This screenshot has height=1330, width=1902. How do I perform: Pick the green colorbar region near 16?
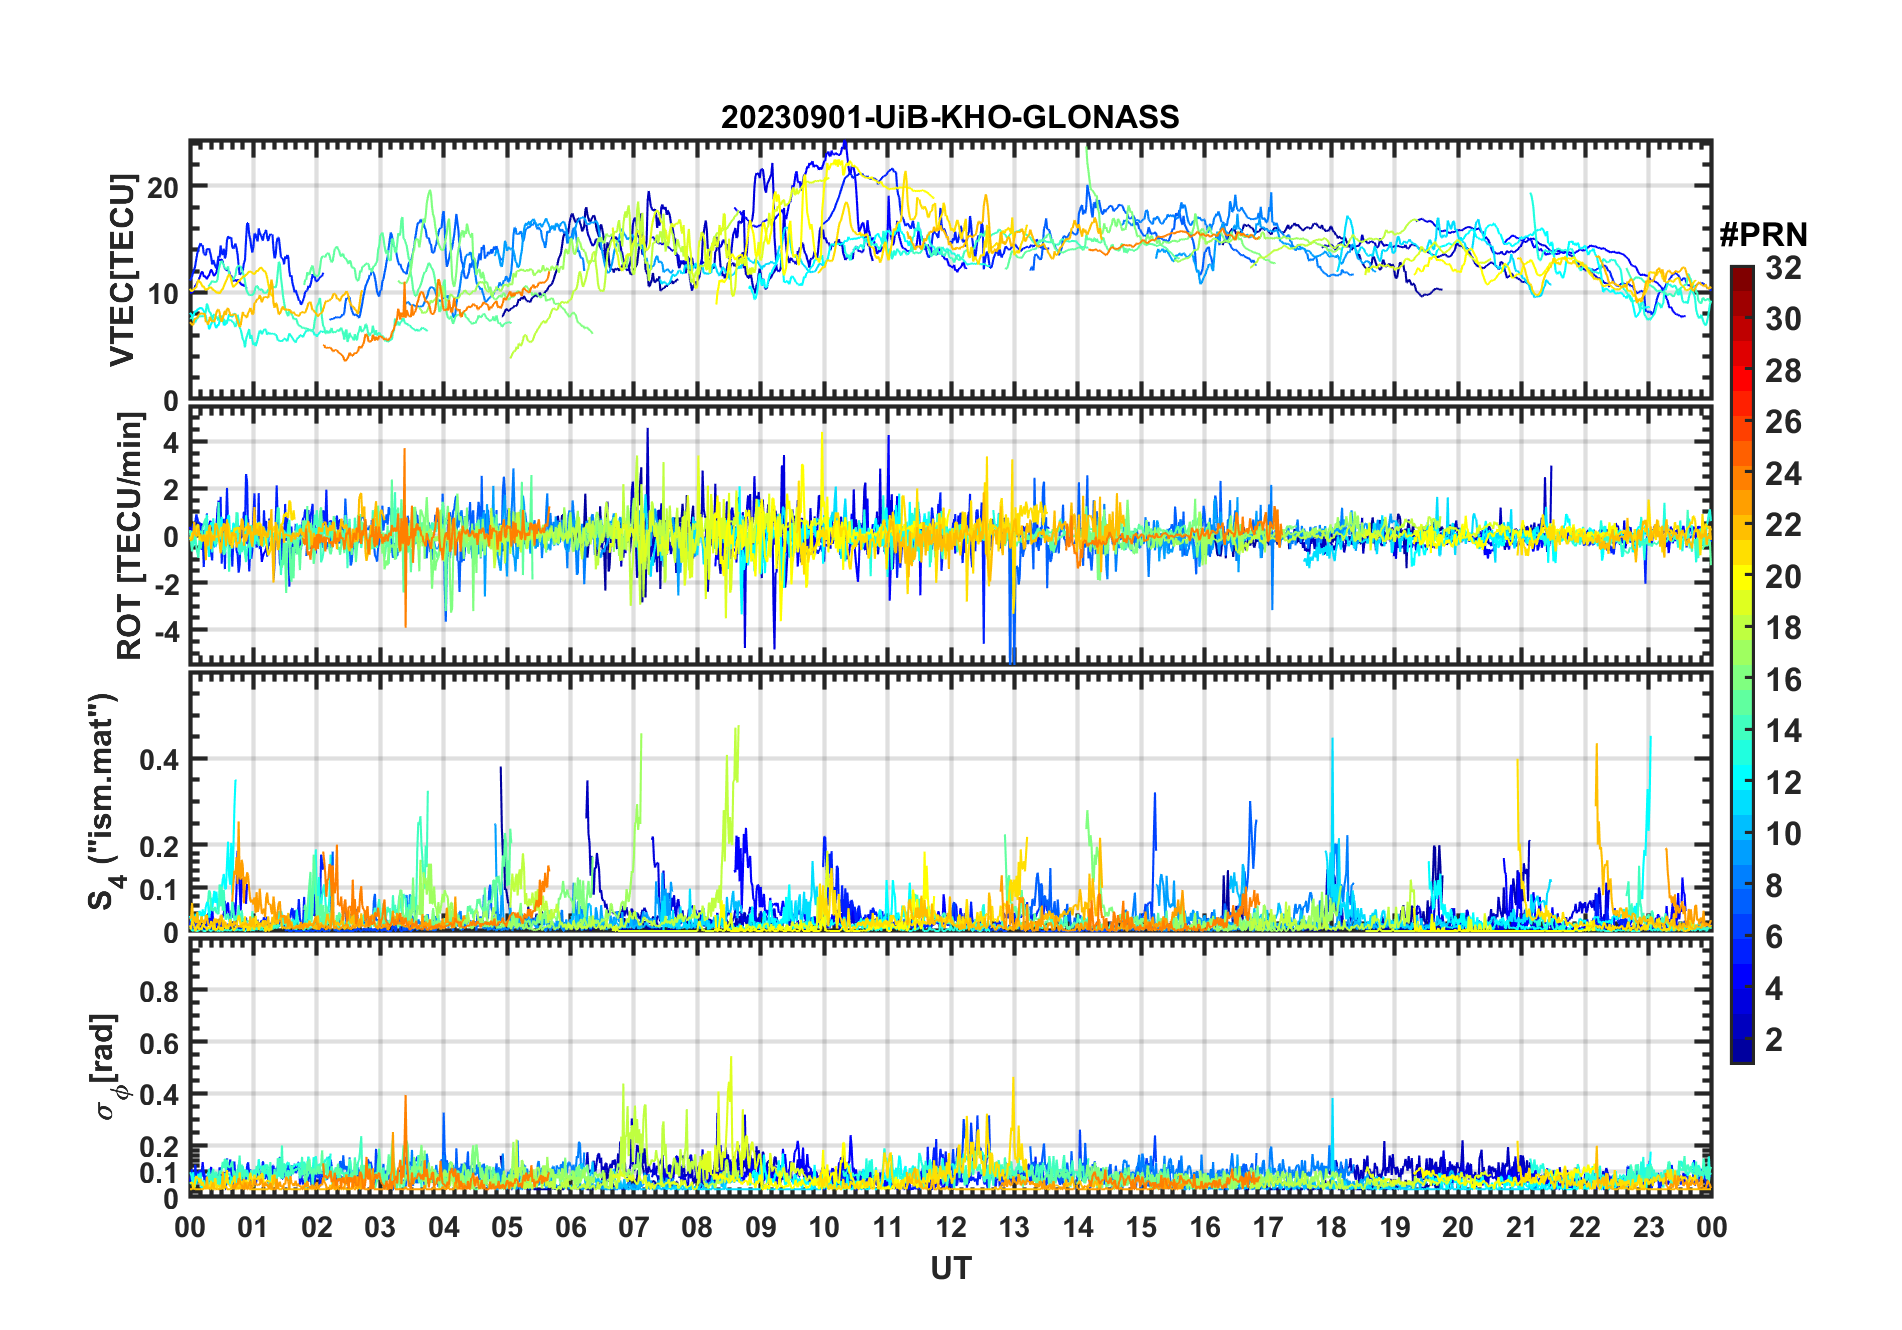(x=1741, y=680)
